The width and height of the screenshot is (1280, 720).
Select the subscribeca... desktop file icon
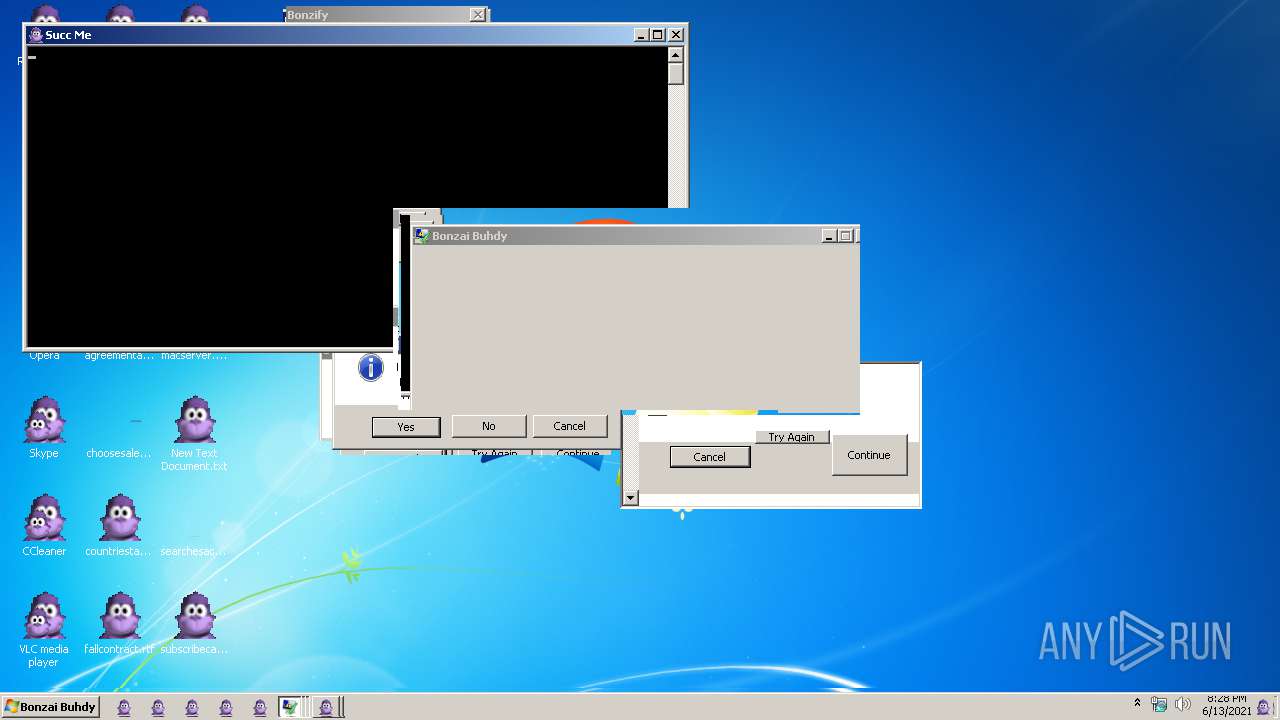click(x=194, y=624)
